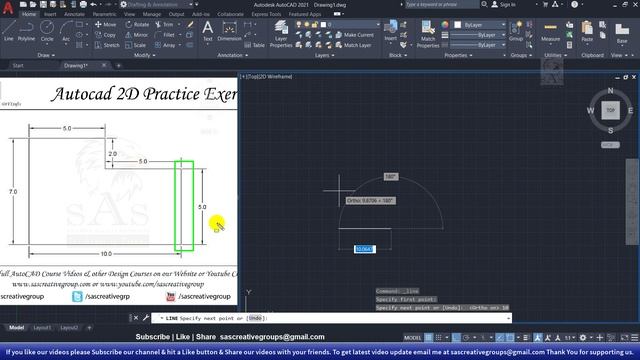Screen dimensions: 640x360
Task: Select the Line tool
Action: 9,31
